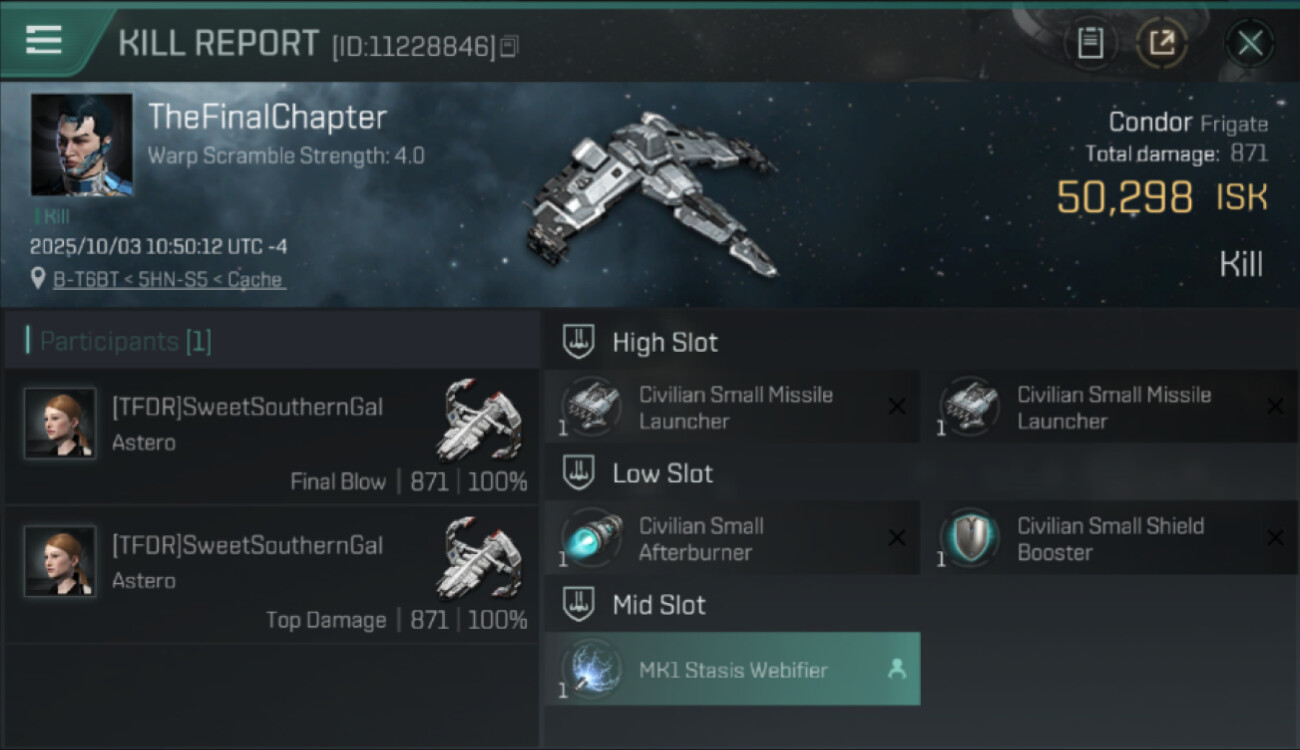Open the B-T6BT location link
Screen dimensions: 1300x750
point(168,279)
